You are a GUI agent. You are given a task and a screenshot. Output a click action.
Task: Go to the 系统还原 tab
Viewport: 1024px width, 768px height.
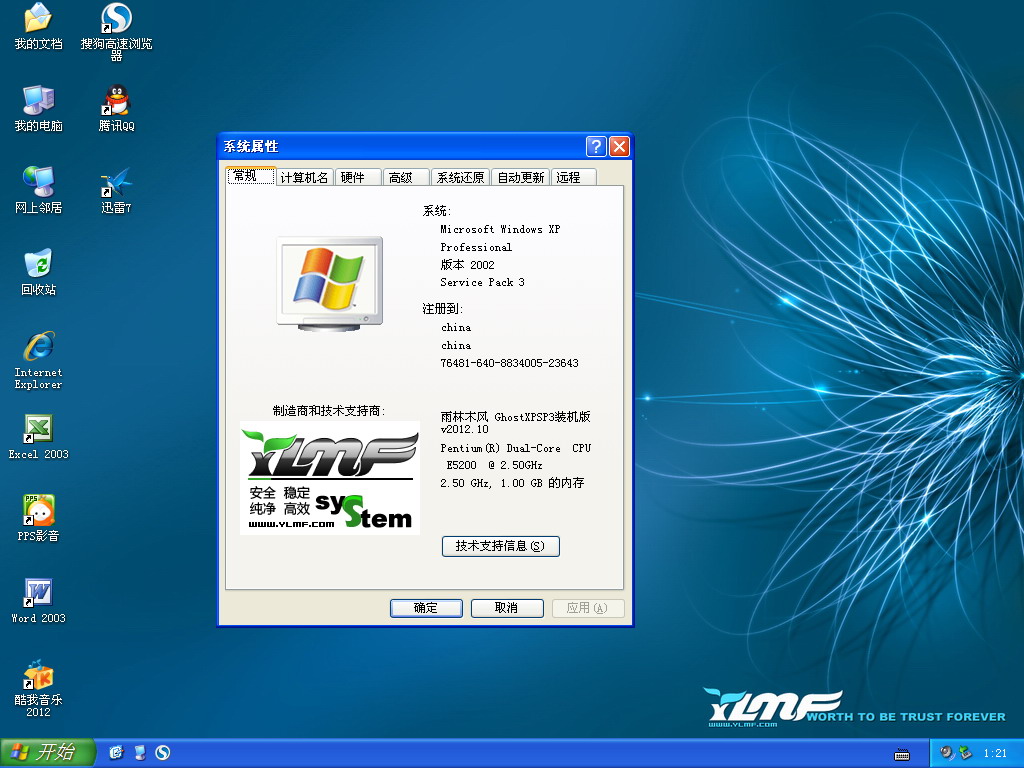point(460,177)
